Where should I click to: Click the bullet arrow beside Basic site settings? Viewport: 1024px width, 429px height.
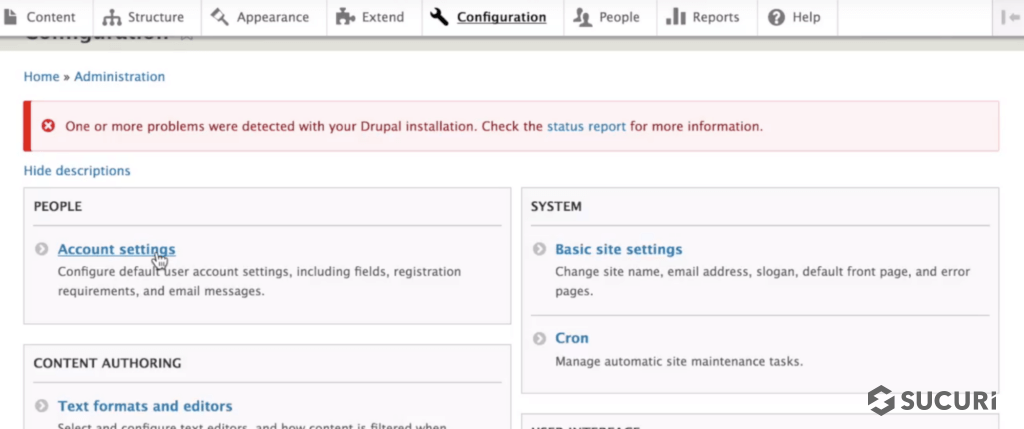(538, 250)
